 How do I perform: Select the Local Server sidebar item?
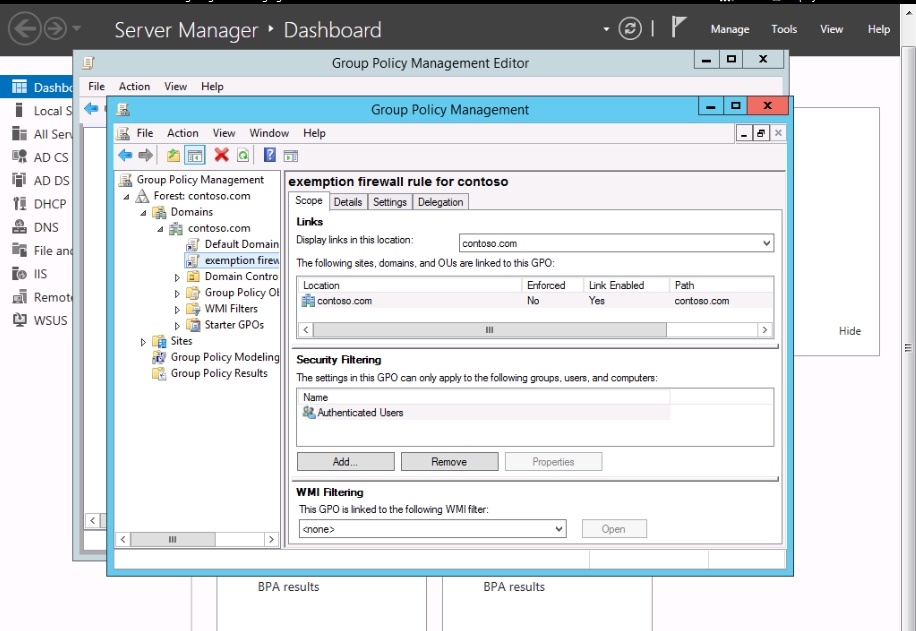pos(42,110)
